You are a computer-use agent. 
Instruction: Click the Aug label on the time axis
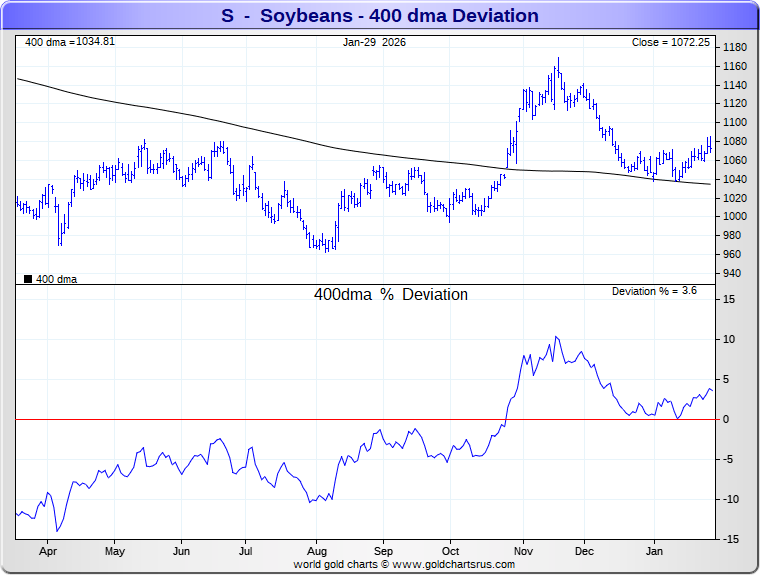(316, 551)
